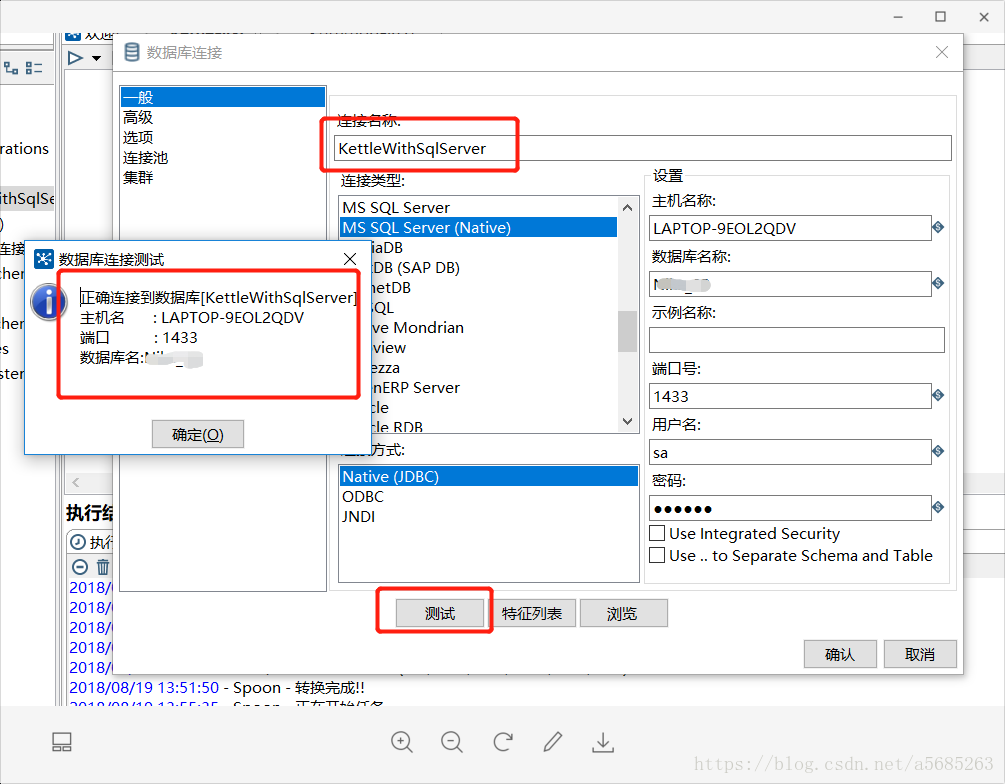Click 确定(O) in the connection test popup
This screenshot has height=784, width=1005.
coord(197,435)
